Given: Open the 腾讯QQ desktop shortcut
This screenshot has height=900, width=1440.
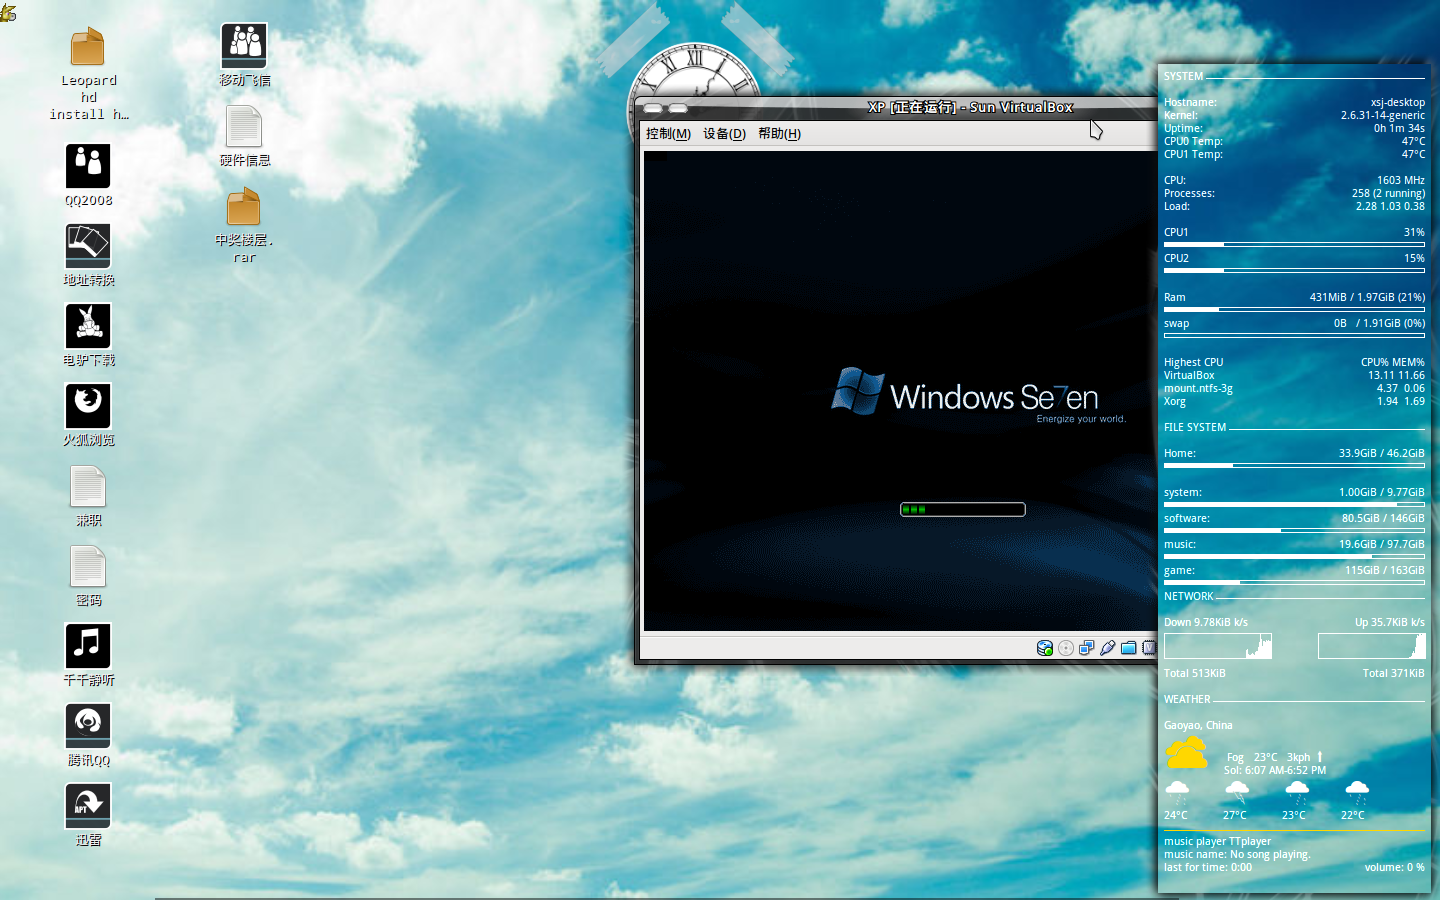Looking at the screenshot, I should 88,726.
